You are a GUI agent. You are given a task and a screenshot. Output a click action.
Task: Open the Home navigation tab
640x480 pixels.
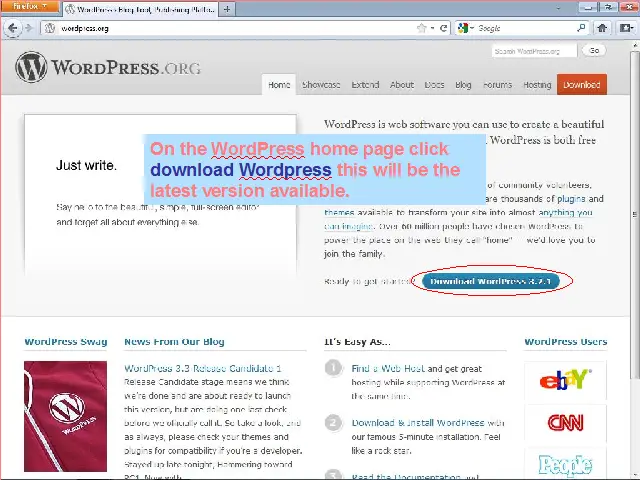tap(279, 84)
